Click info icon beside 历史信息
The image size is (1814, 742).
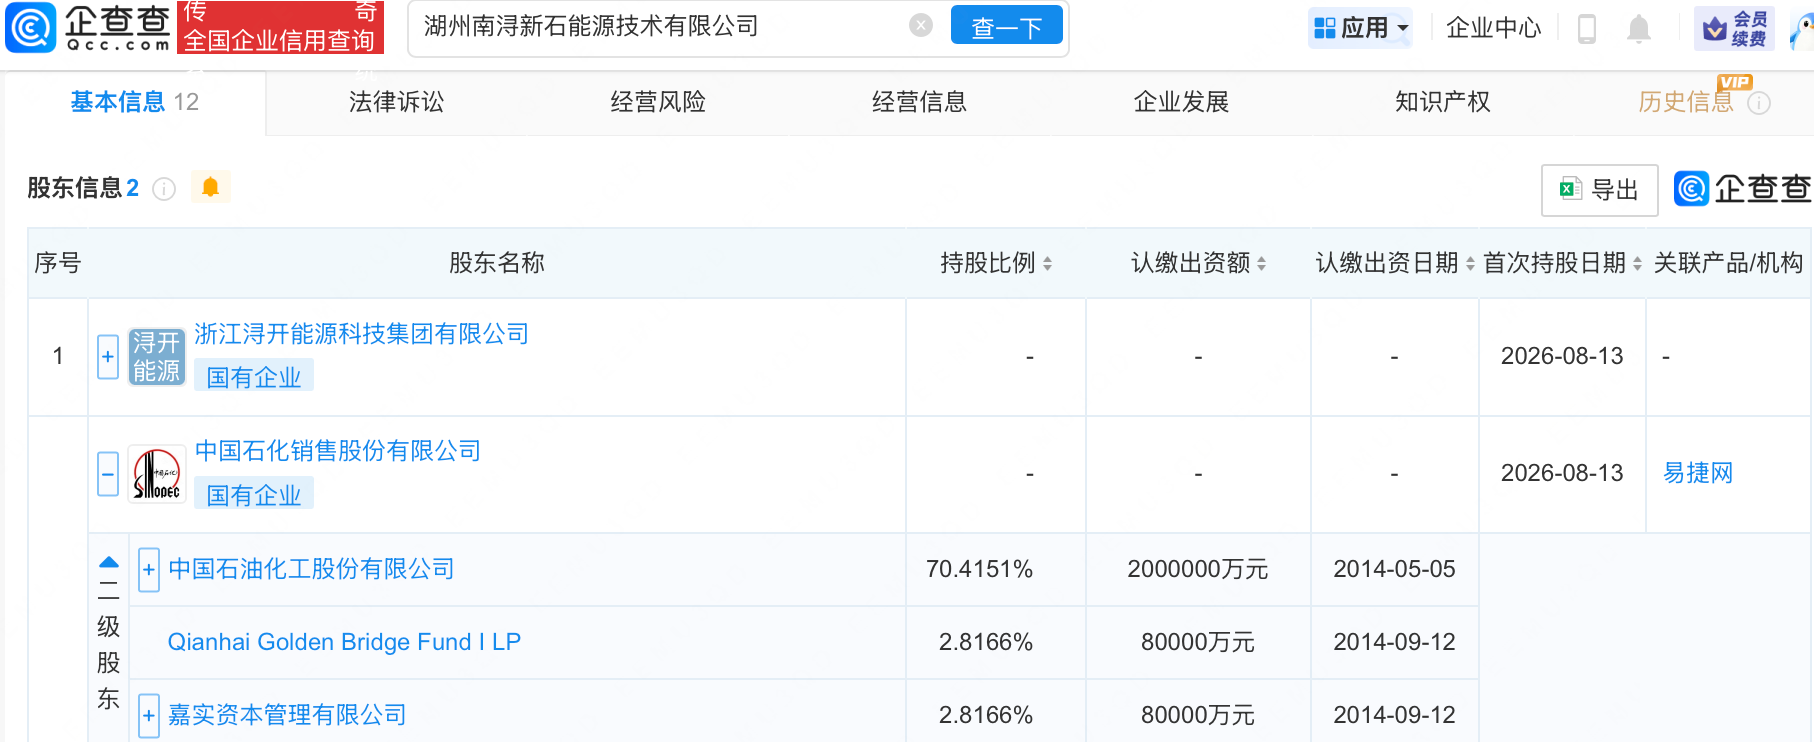pos(1759,103)
